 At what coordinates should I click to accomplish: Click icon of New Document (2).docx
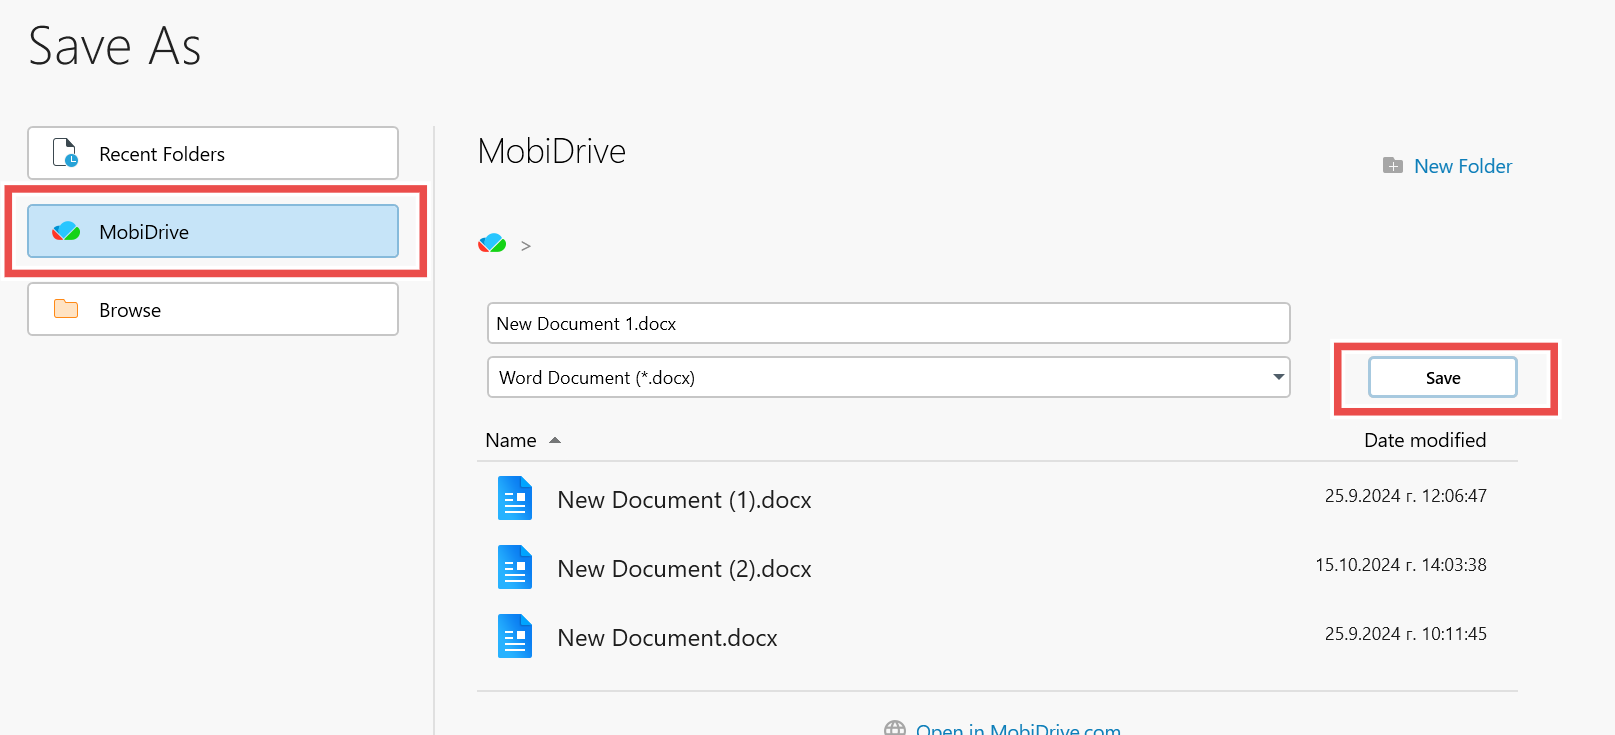(x=515, y=567)
